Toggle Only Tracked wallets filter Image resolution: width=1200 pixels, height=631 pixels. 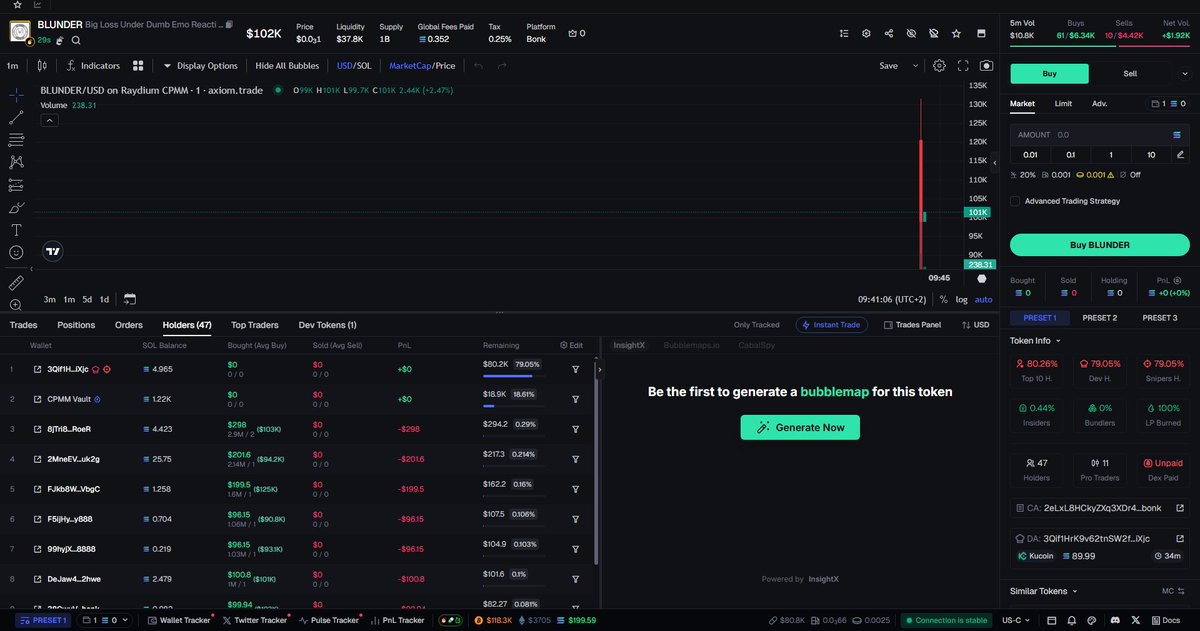[756, 325]
